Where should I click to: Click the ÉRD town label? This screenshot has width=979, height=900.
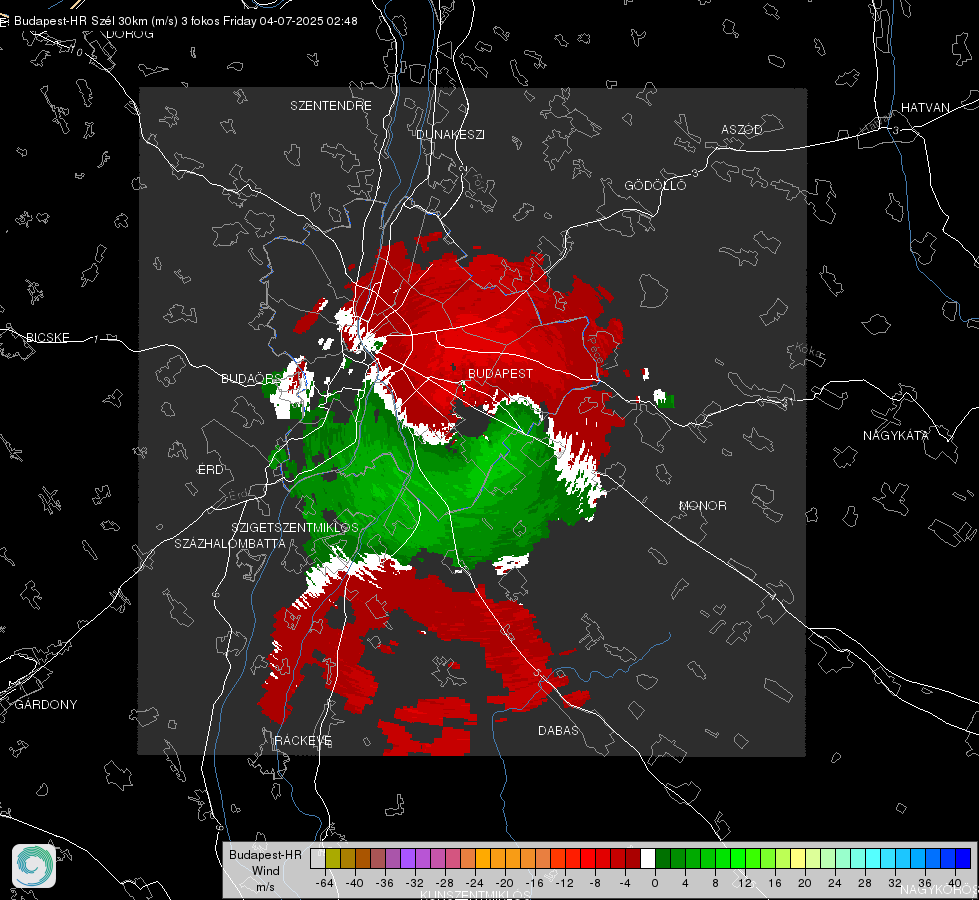(210, 470)
